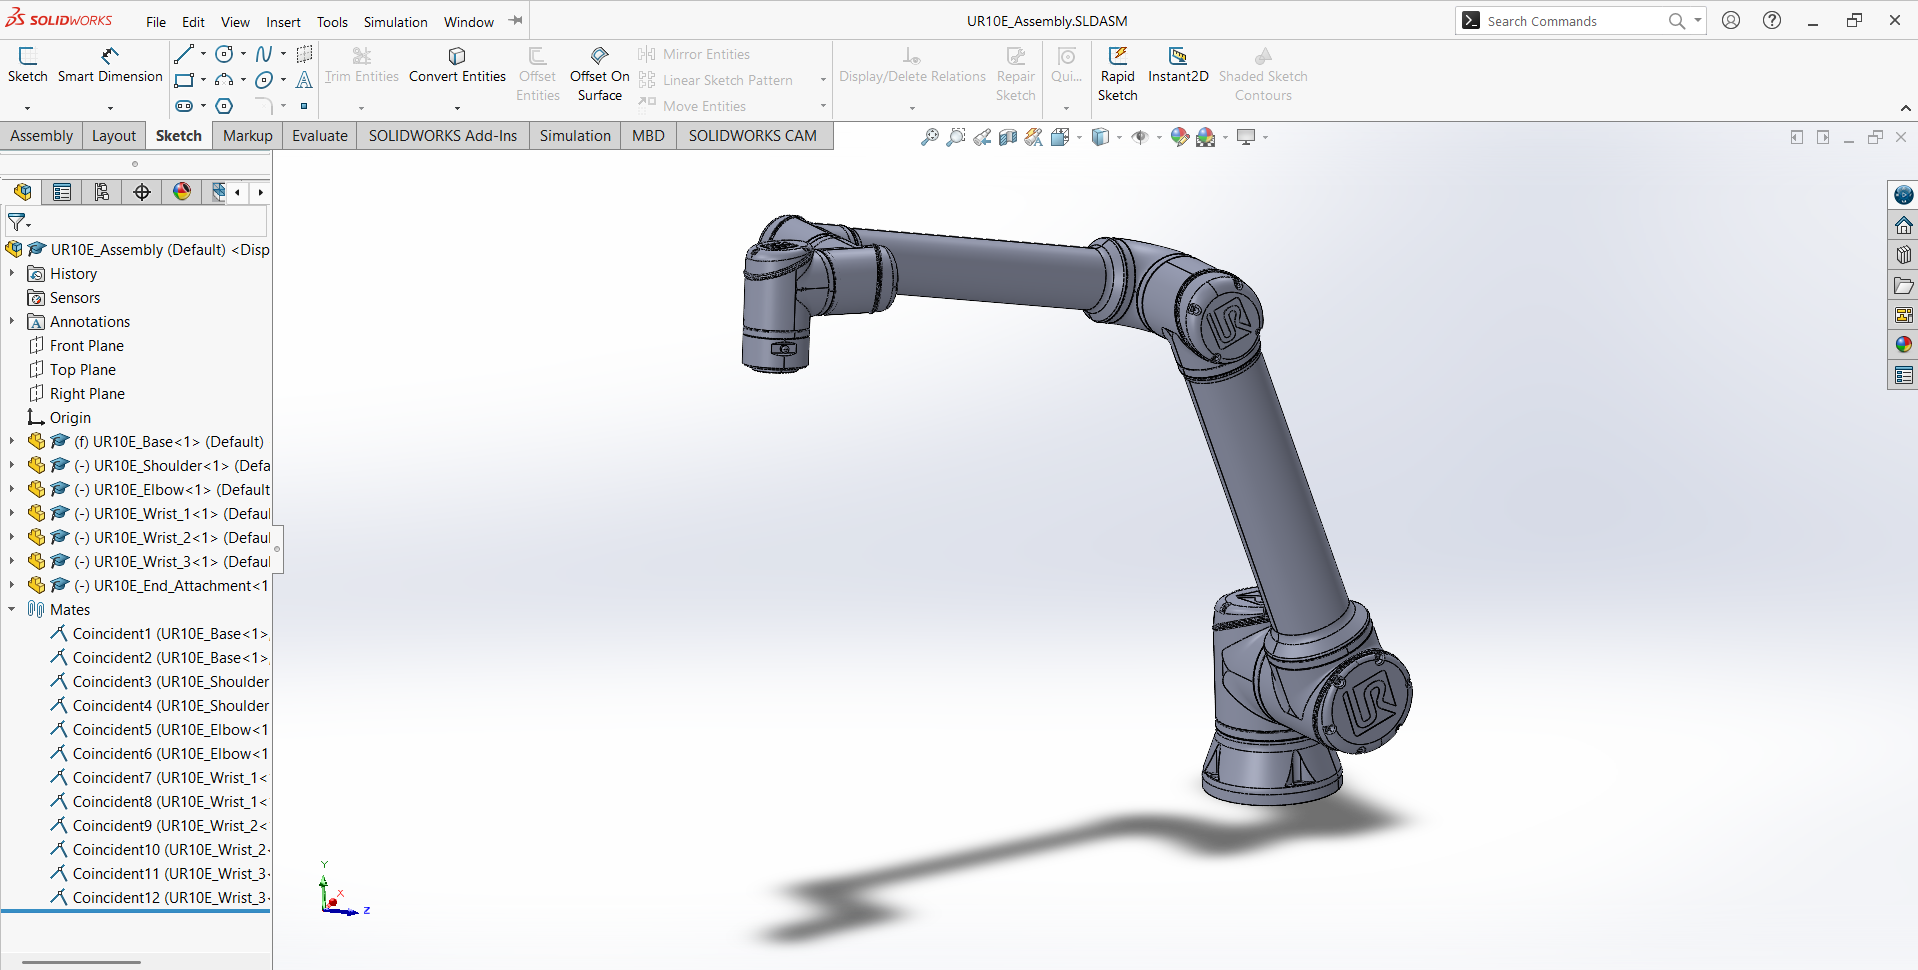1918x970 pixels.
Task: Click the sketch Plane tool icon
Action: click(x=304, y=54)
